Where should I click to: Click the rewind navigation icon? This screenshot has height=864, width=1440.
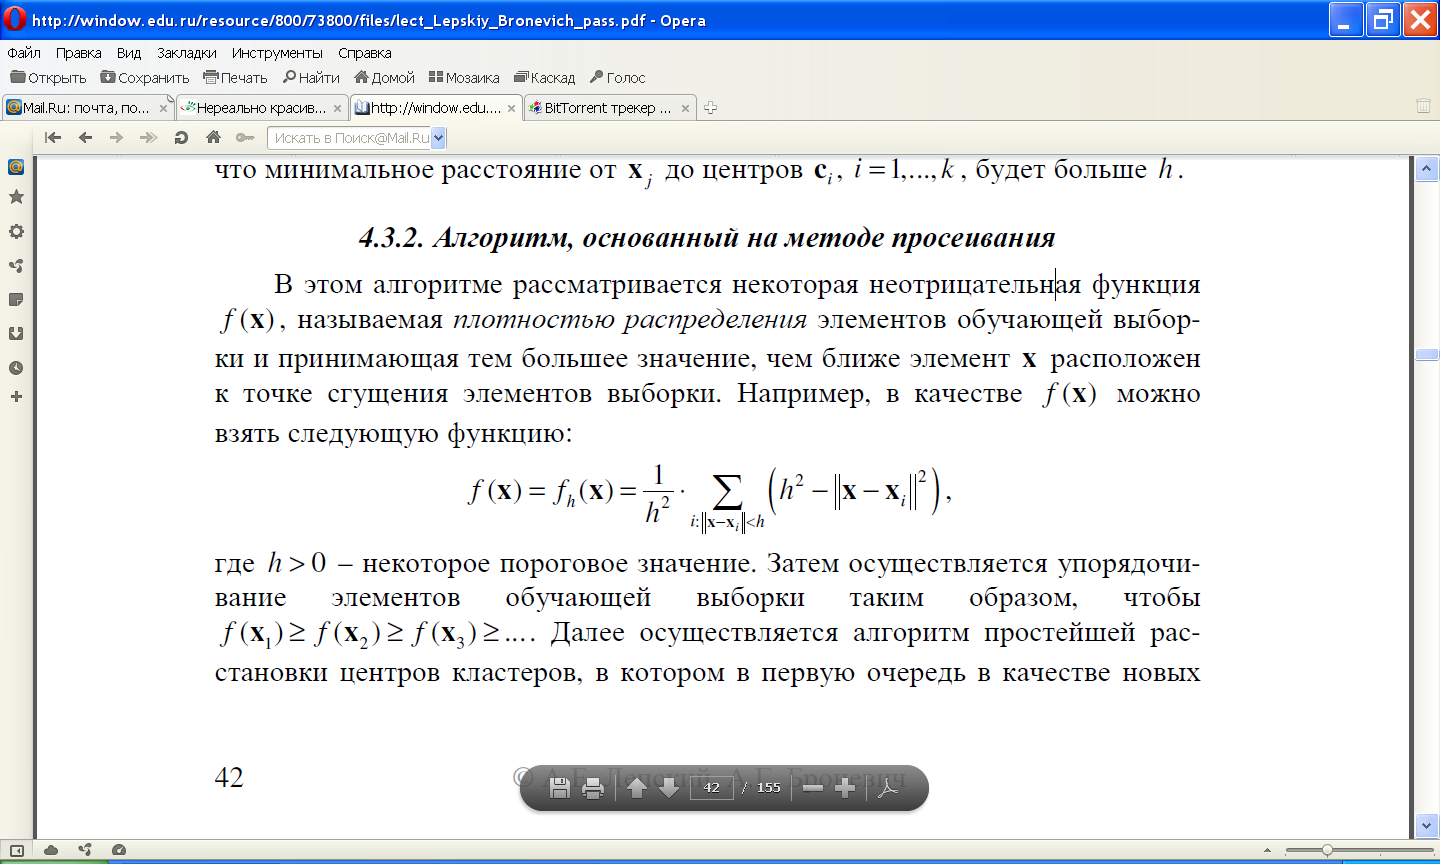(x=53, y=137)
